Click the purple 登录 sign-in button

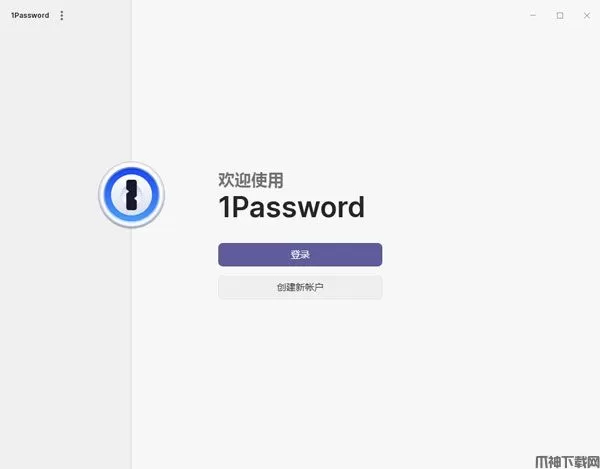300,254
